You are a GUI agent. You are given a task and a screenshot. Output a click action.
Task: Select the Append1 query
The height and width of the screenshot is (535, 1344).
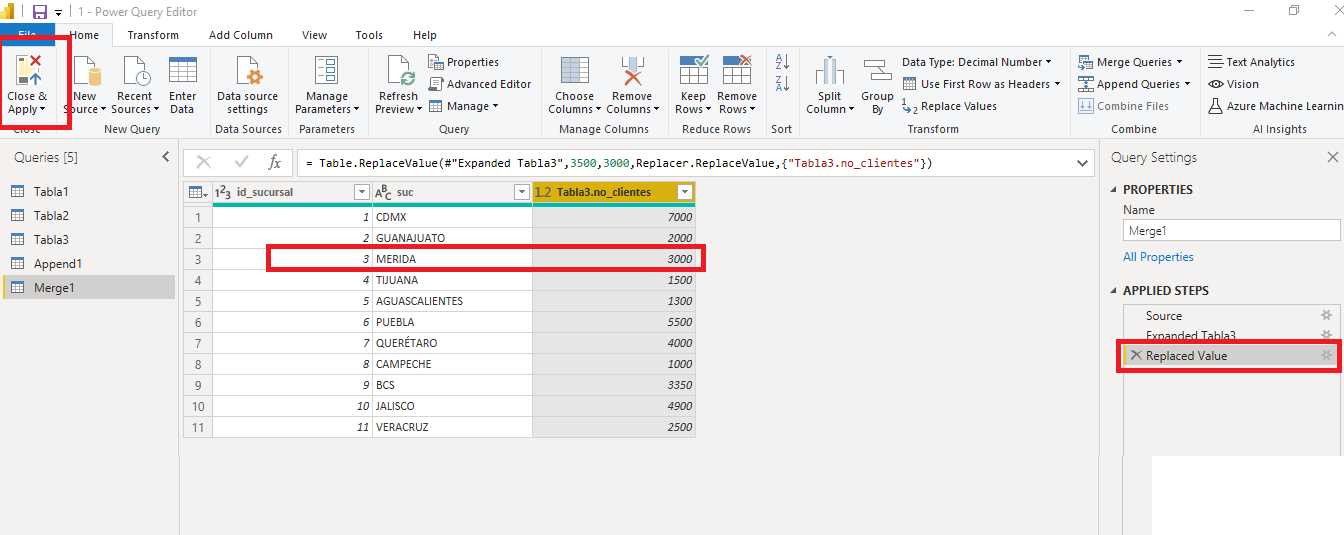(x=57, y=264)
